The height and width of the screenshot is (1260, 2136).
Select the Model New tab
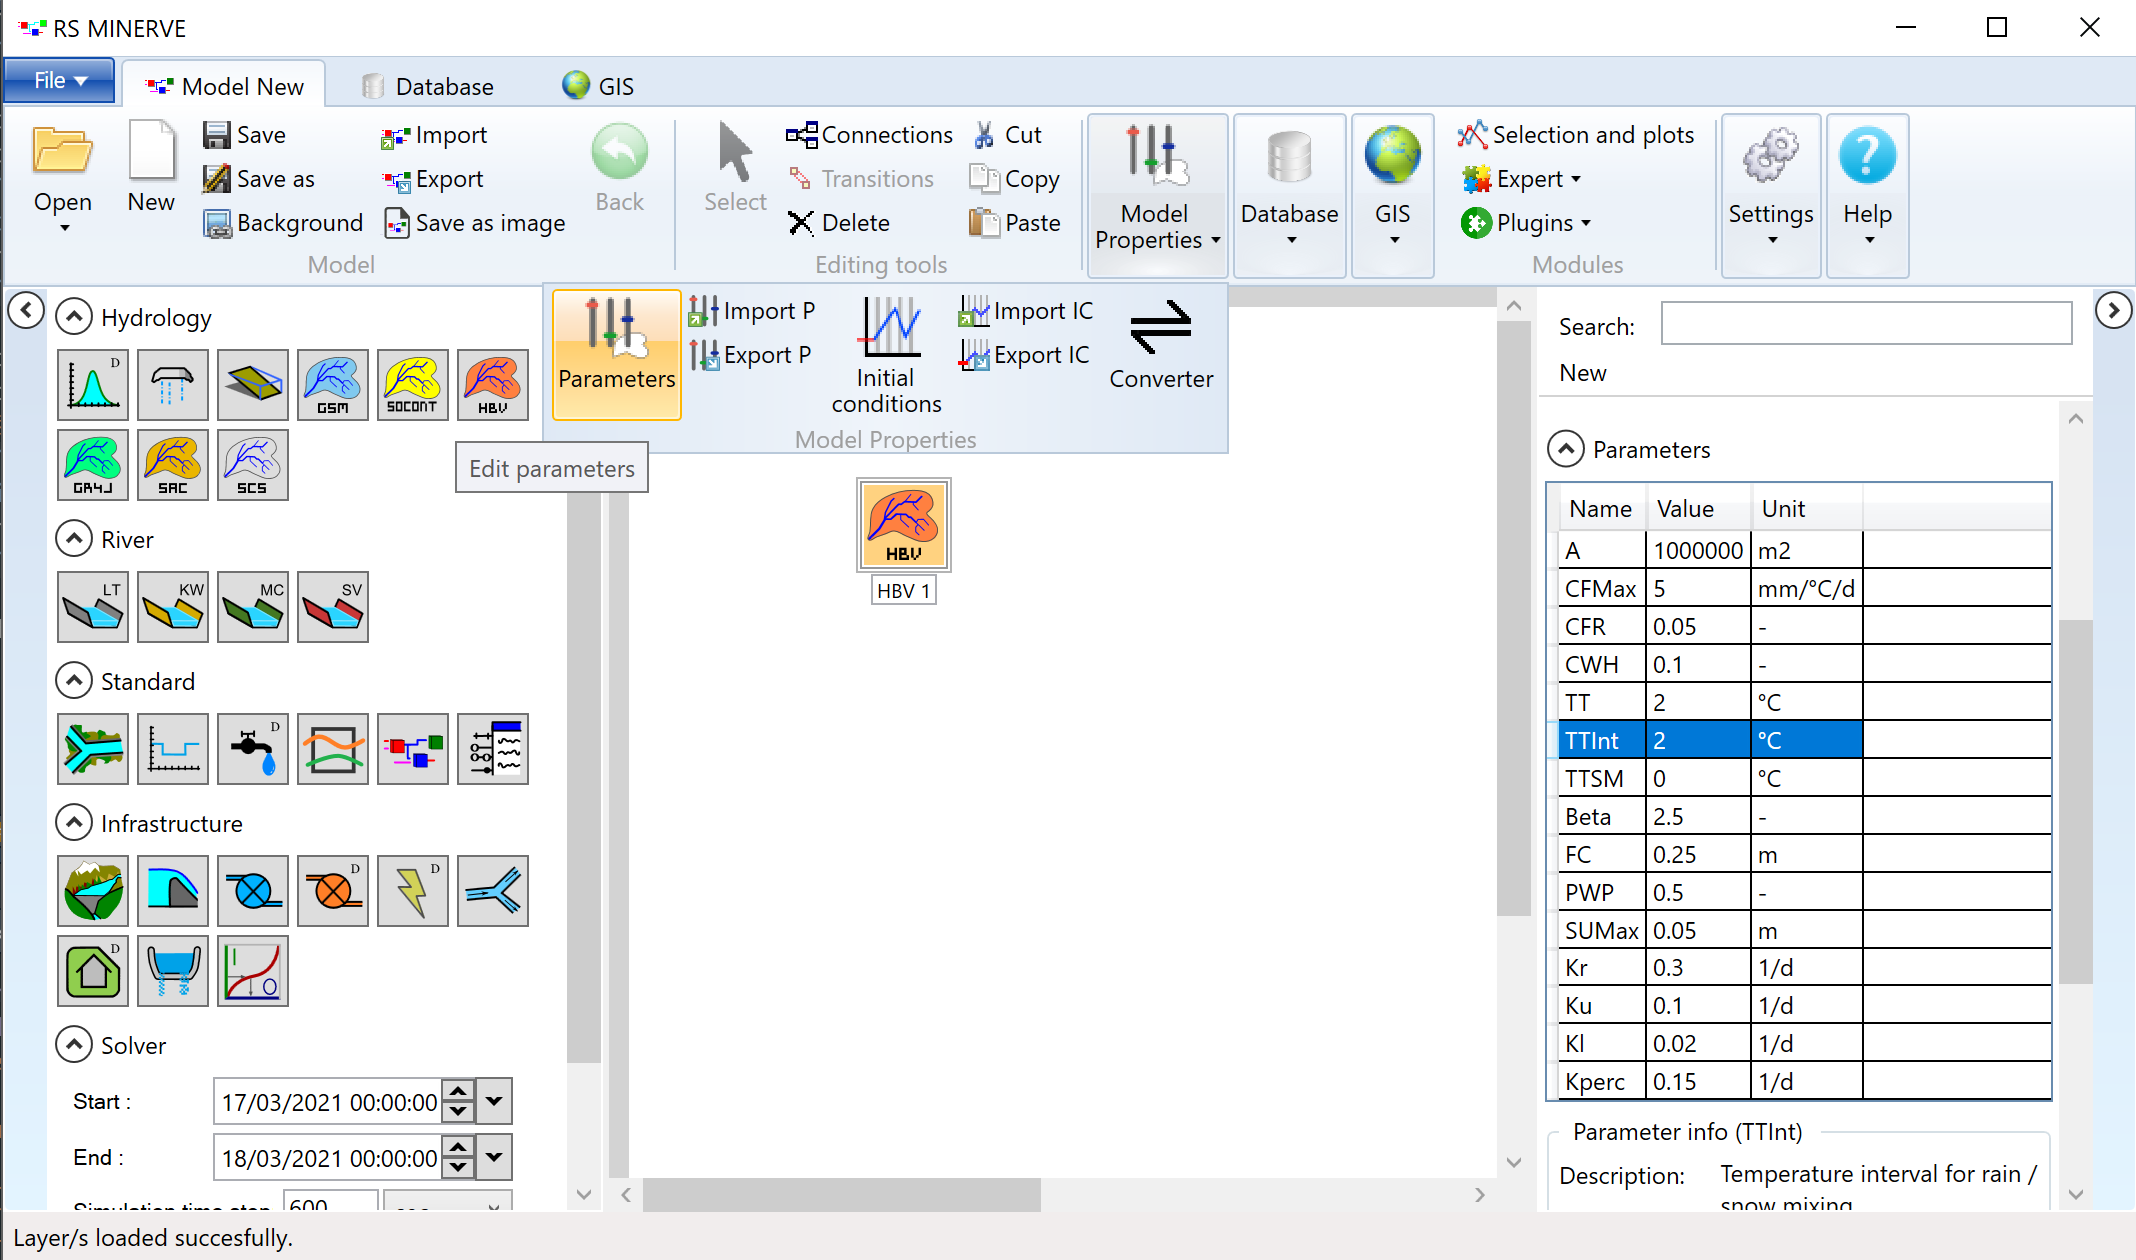coord(224,86)
